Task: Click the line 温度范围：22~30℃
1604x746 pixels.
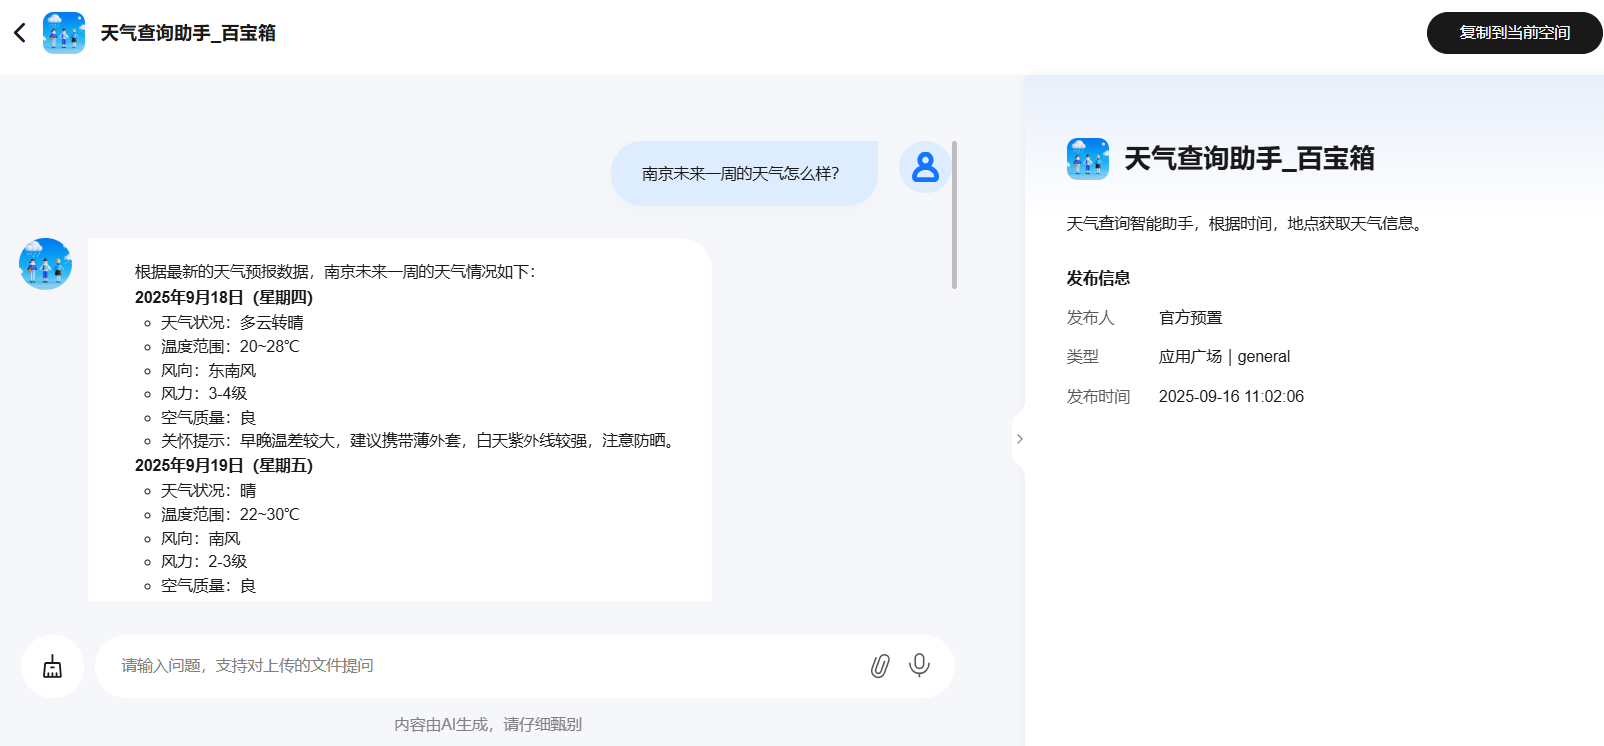Action: pos(230,514)
